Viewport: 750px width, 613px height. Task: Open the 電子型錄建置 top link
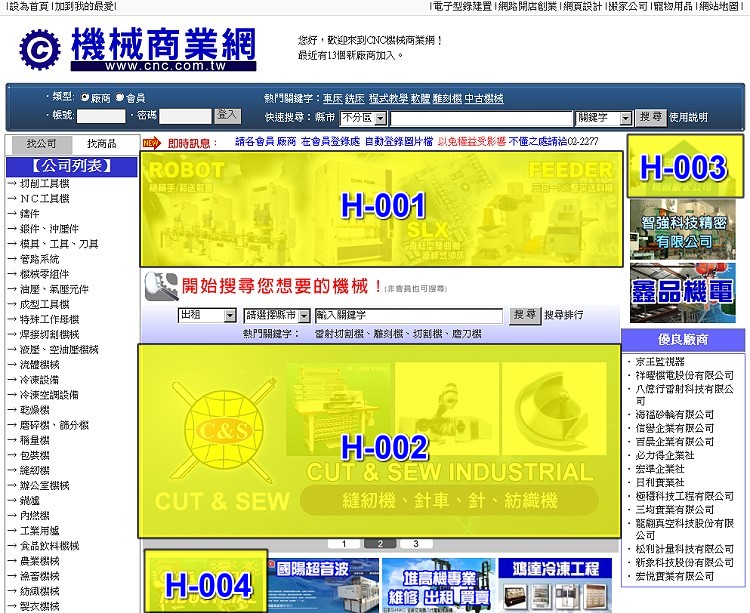(x=462, y=7)
